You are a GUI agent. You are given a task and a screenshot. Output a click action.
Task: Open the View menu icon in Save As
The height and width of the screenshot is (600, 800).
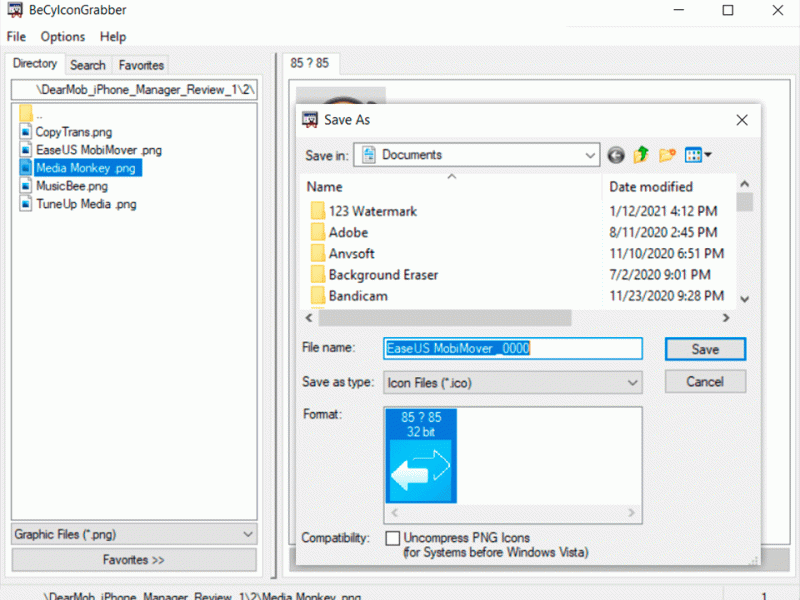point(697,155)
